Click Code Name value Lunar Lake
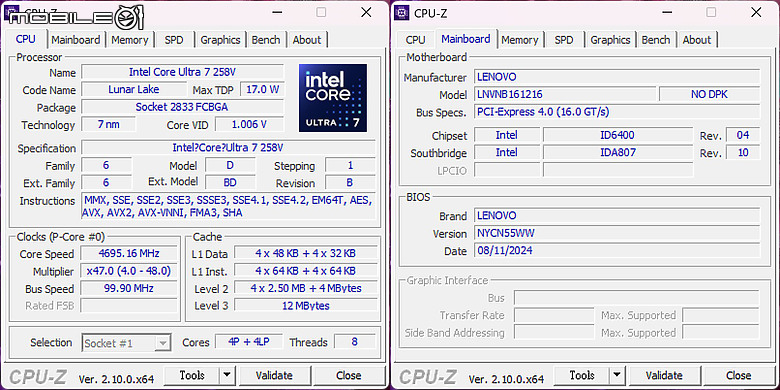 click(134, 90)
